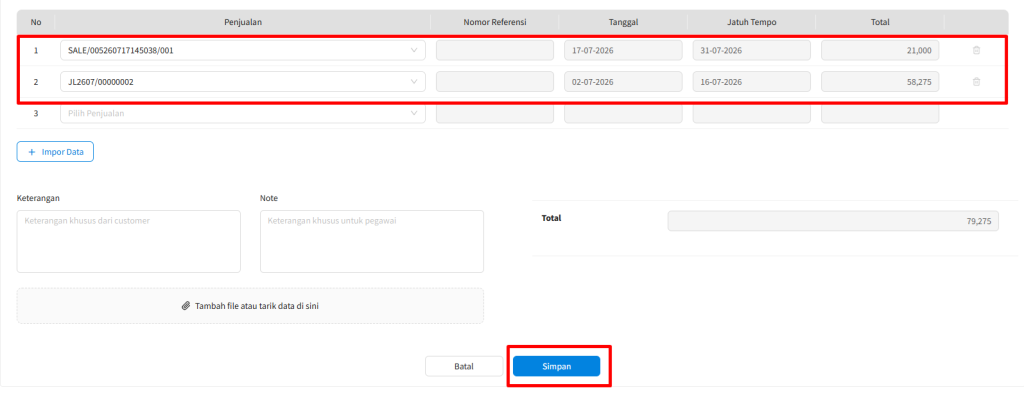Viewport: 1024px width, 395px height.
Task: Click the Tanggal field showing 02-07-2026
Action: click(623, 82)
